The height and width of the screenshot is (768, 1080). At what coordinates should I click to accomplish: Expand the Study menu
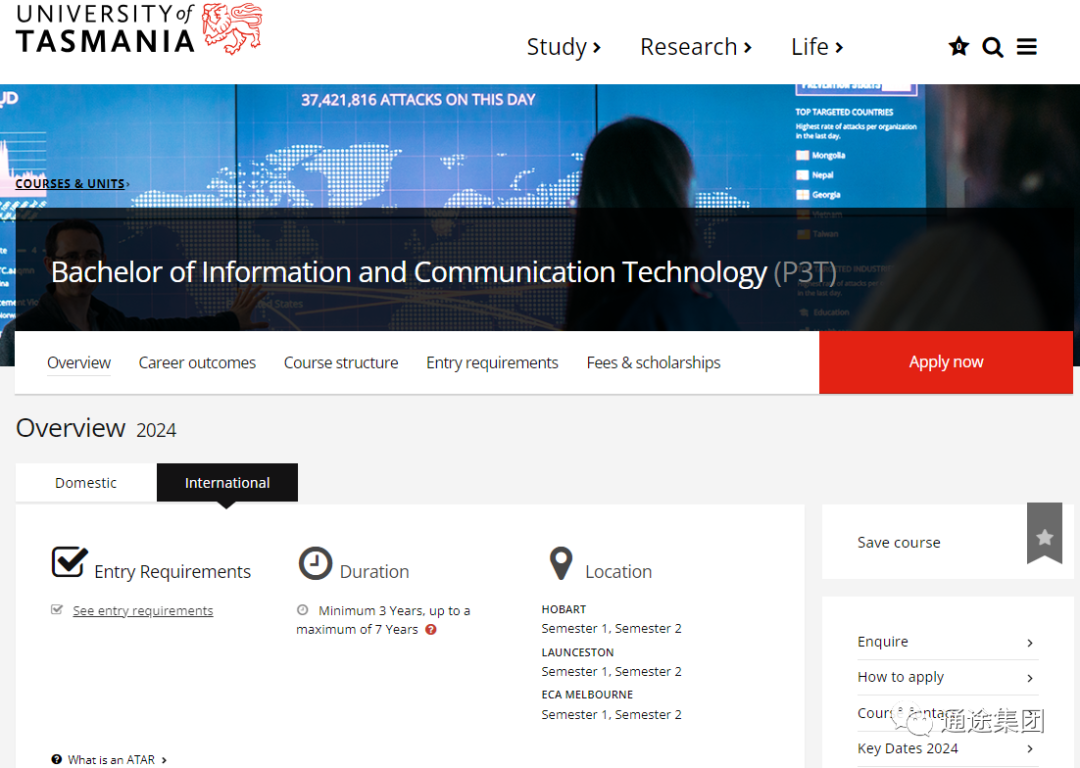563,47
